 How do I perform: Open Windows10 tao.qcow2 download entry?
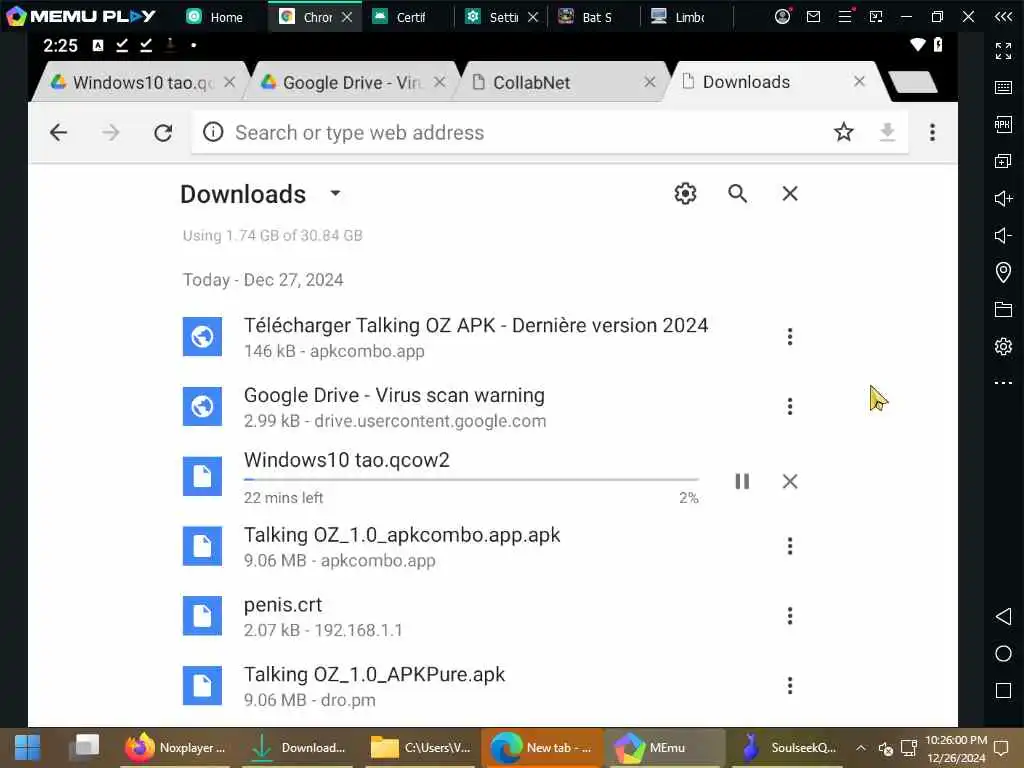[441, 477]
